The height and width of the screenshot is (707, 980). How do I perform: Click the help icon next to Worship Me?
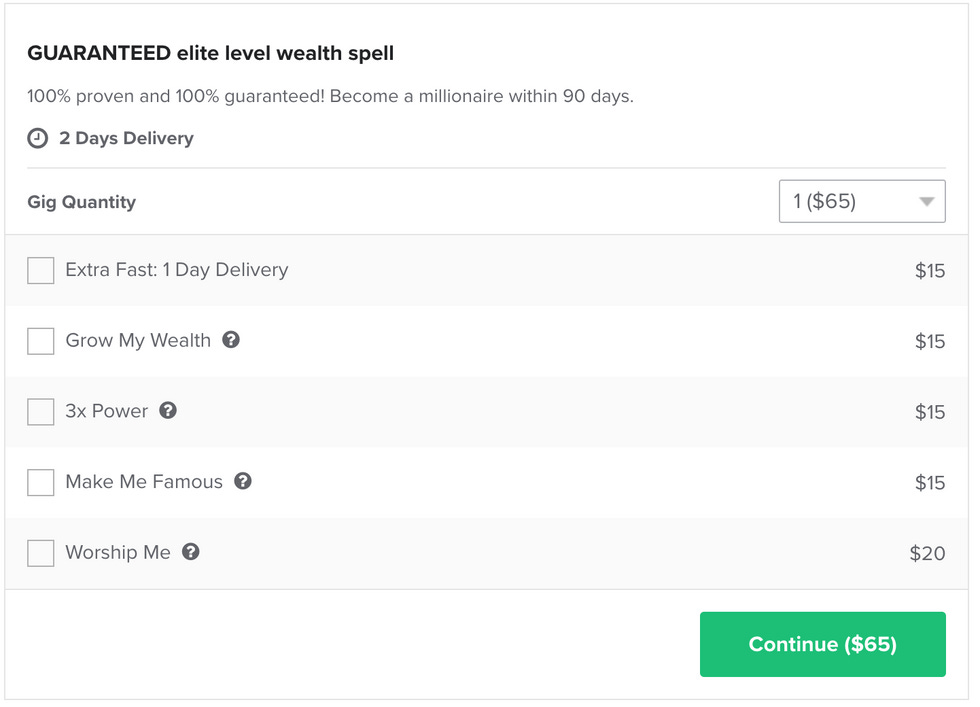click(191, 551)
